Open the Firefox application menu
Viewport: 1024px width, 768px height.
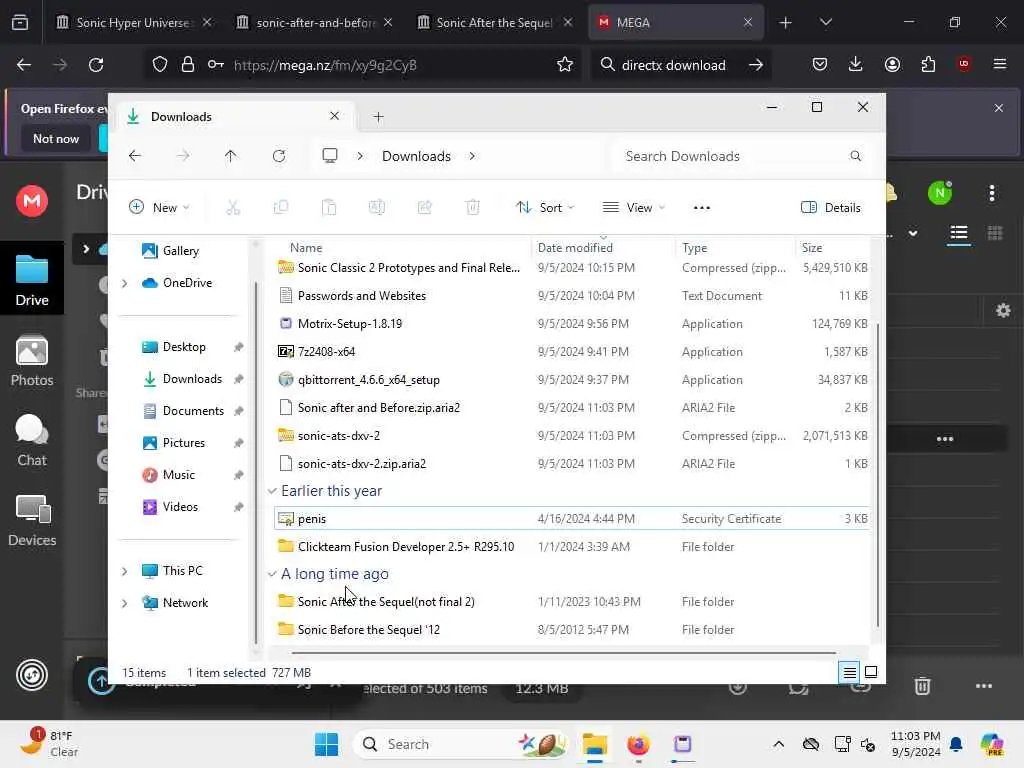point(1000,65)
